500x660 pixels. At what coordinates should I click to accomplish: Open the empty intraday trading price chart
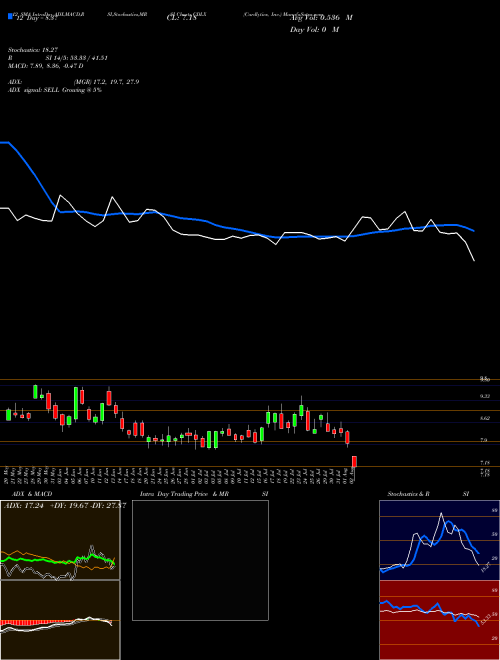point(200,560)
